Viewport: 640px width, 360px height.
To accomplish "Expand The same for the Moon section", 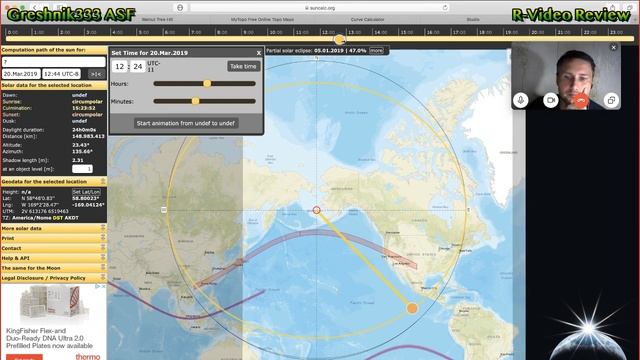I will [x=53, y=268].
